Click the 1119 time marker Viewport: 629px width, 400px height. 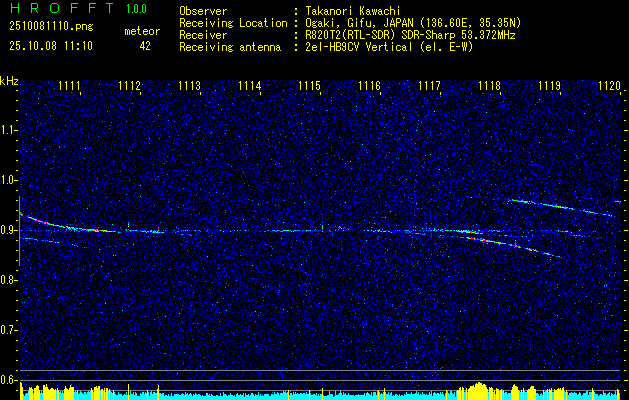pos(549,86)
